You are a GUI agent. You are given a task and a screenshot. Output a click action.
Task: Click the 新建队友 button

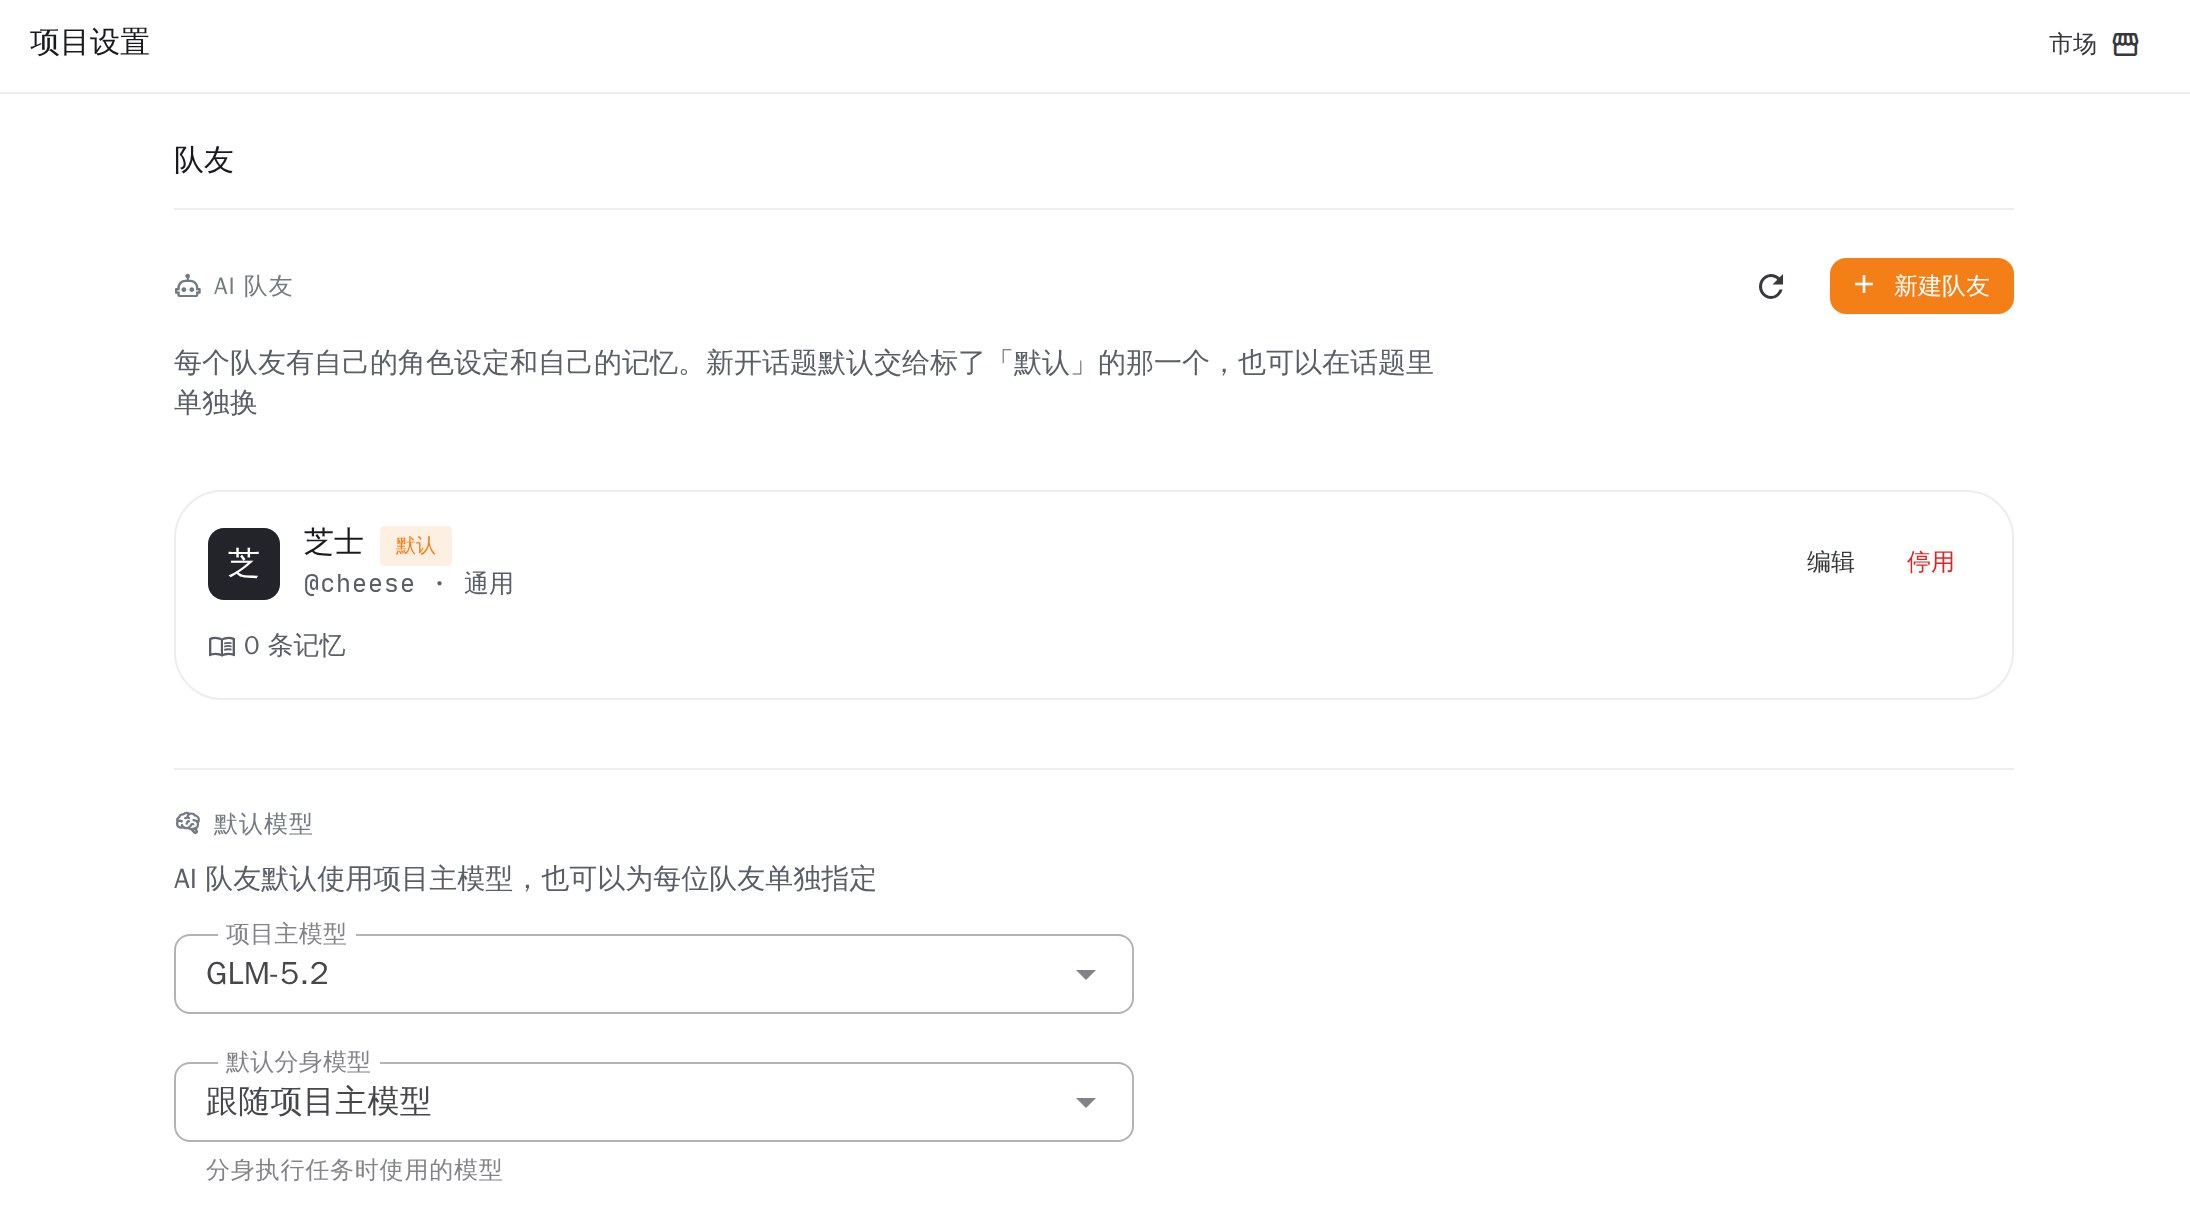pos(1921,286)
